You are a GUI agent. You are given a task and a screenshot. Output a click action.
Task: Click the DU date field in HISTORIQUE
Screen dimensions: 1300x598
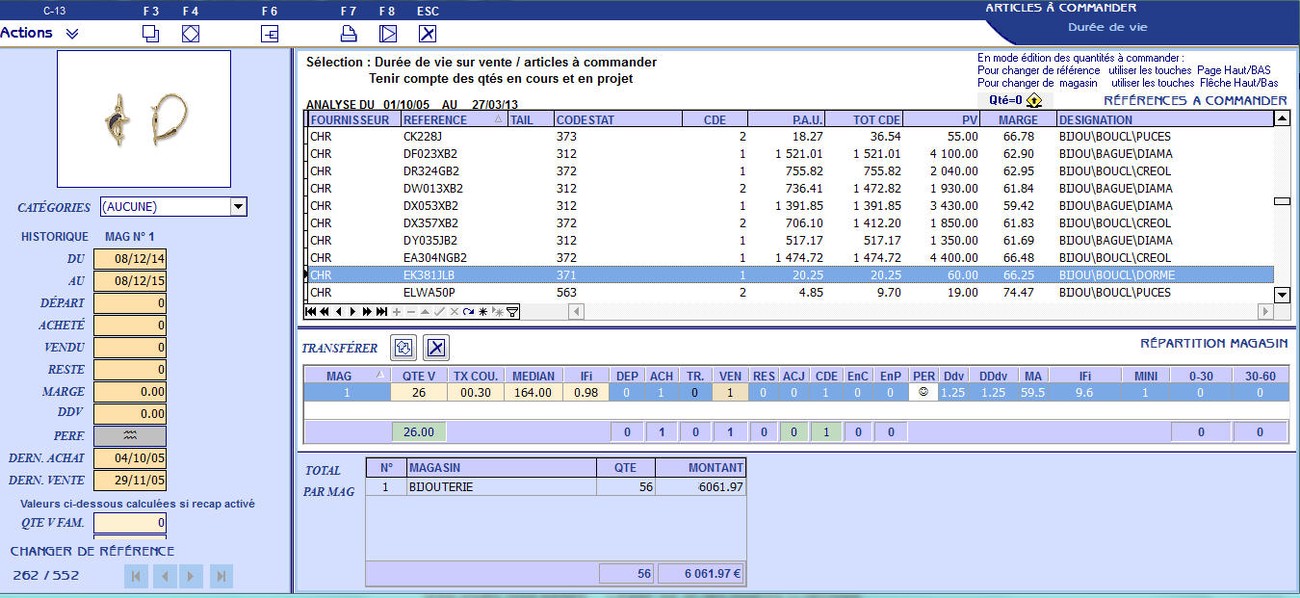[x=129, y=259]
